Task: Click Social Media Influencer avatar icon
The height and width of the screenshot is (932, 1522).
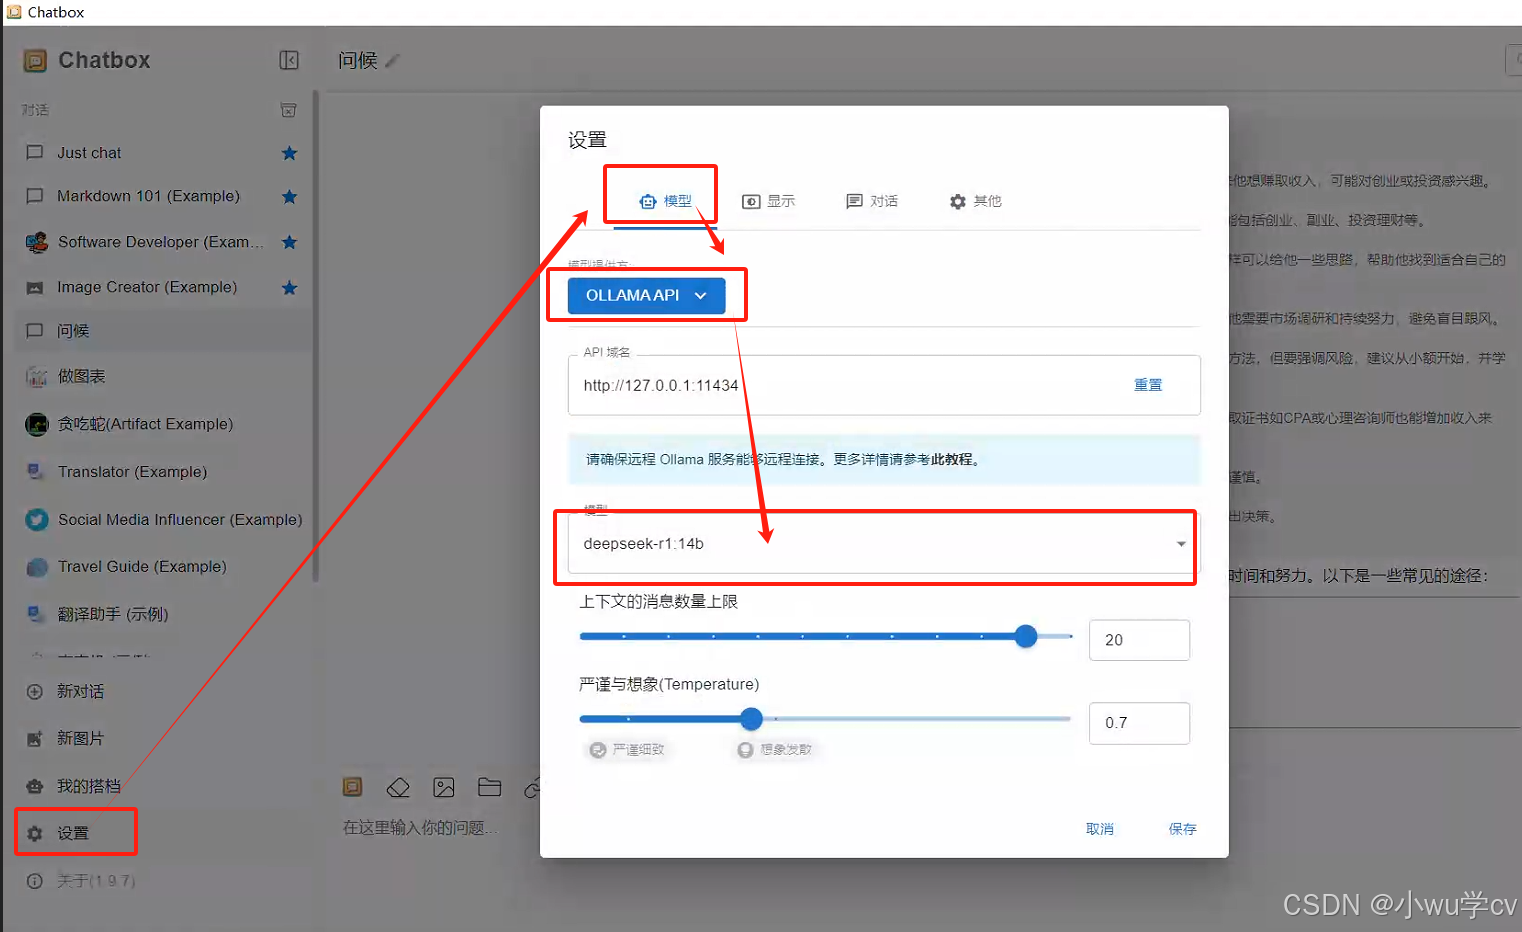Action: [x=36, y=520]
